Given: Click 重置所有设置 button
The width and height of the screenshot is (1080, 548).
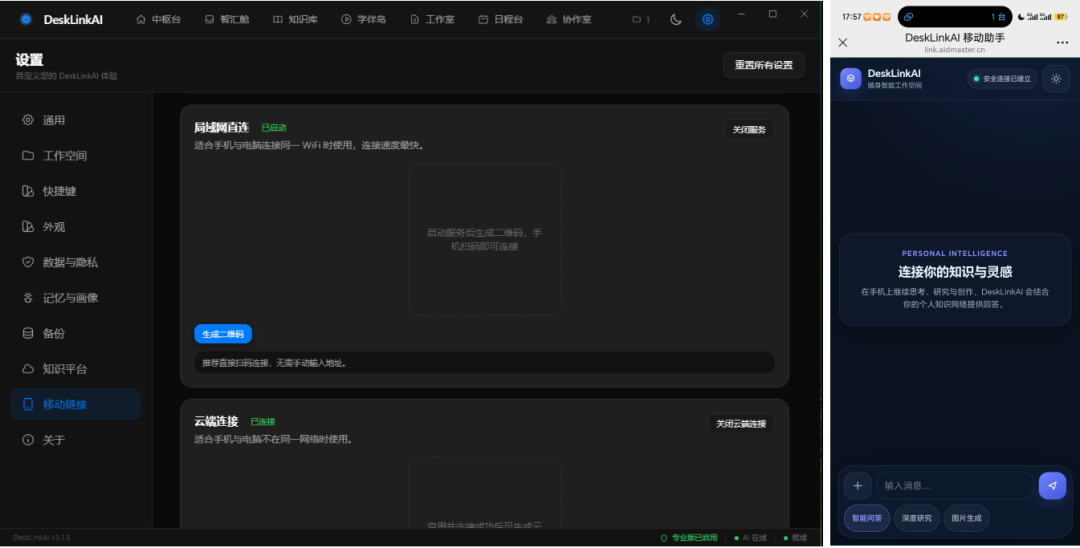Looking at the screenshot, I should 764,65.
